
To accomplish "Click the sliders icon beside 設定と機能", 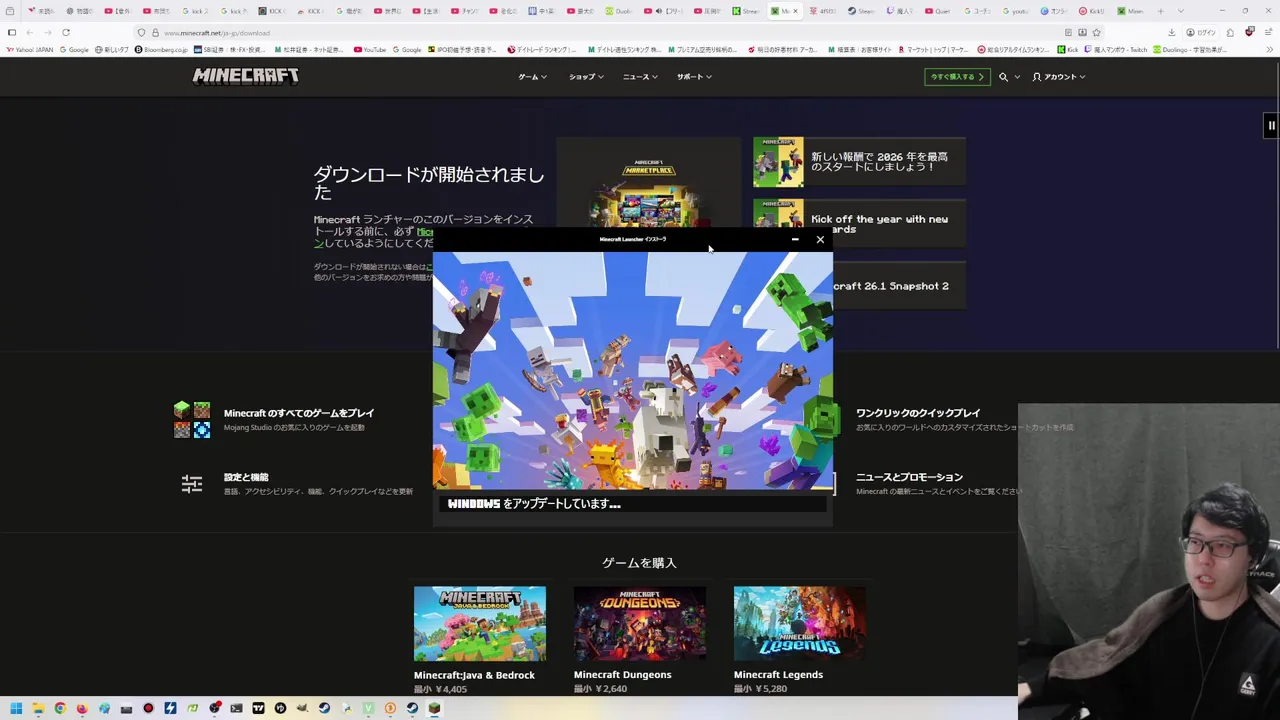I will (192, 484).
